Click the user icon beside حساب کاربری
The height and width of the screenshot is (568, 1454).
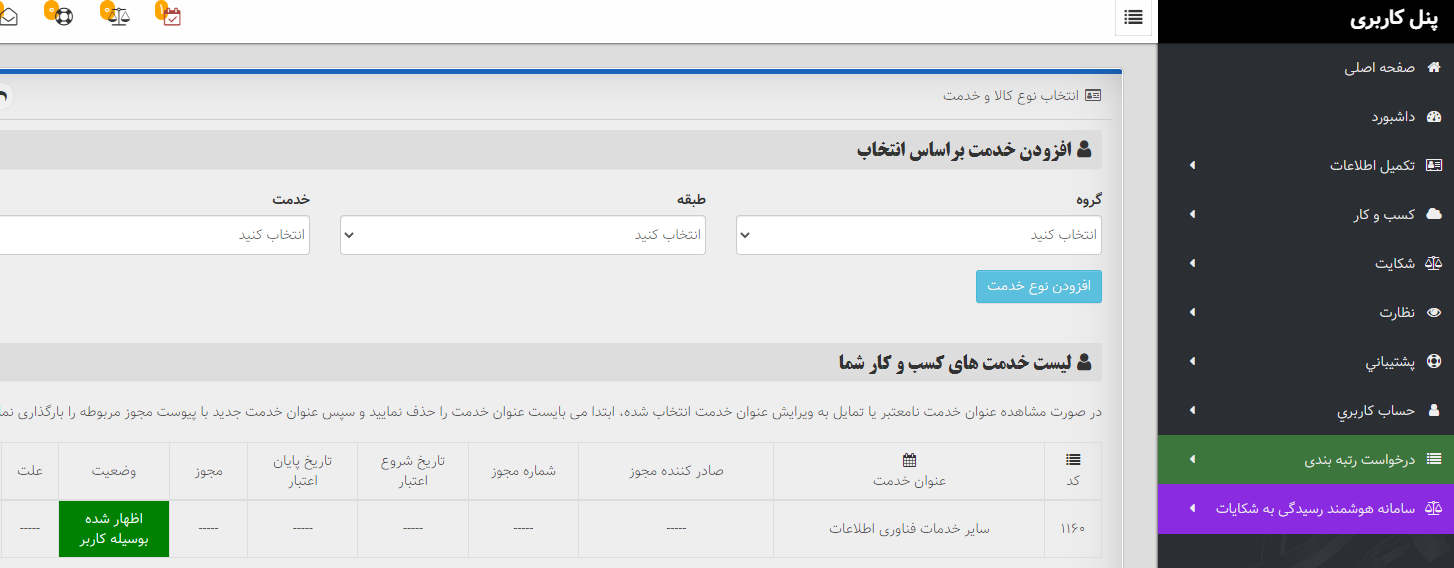1434,410
